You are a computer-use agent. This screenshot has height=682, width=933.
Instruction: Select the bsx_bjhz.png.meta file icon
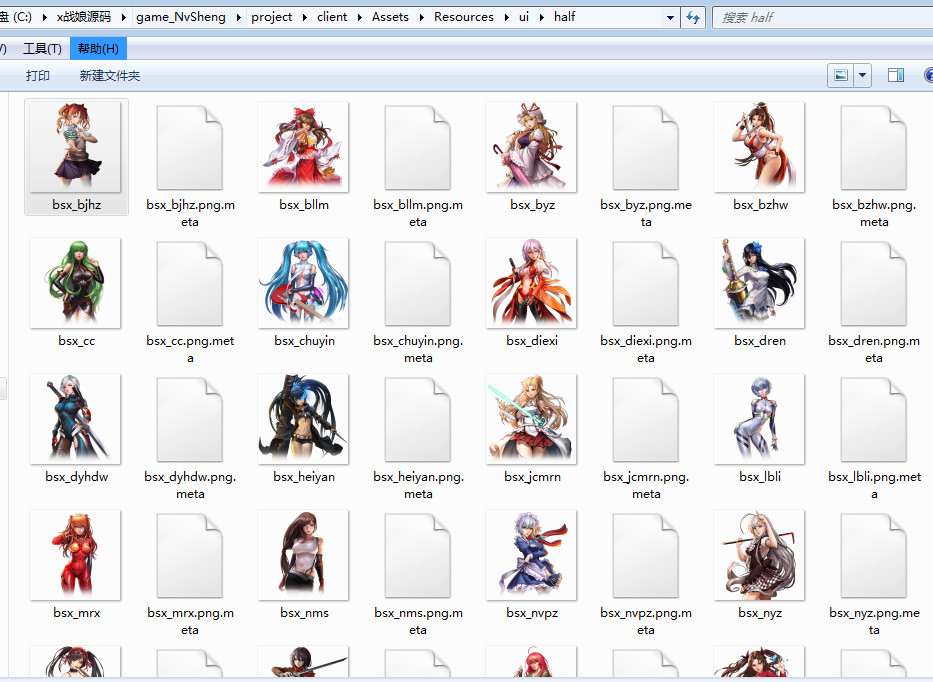[x=190, y=148]
